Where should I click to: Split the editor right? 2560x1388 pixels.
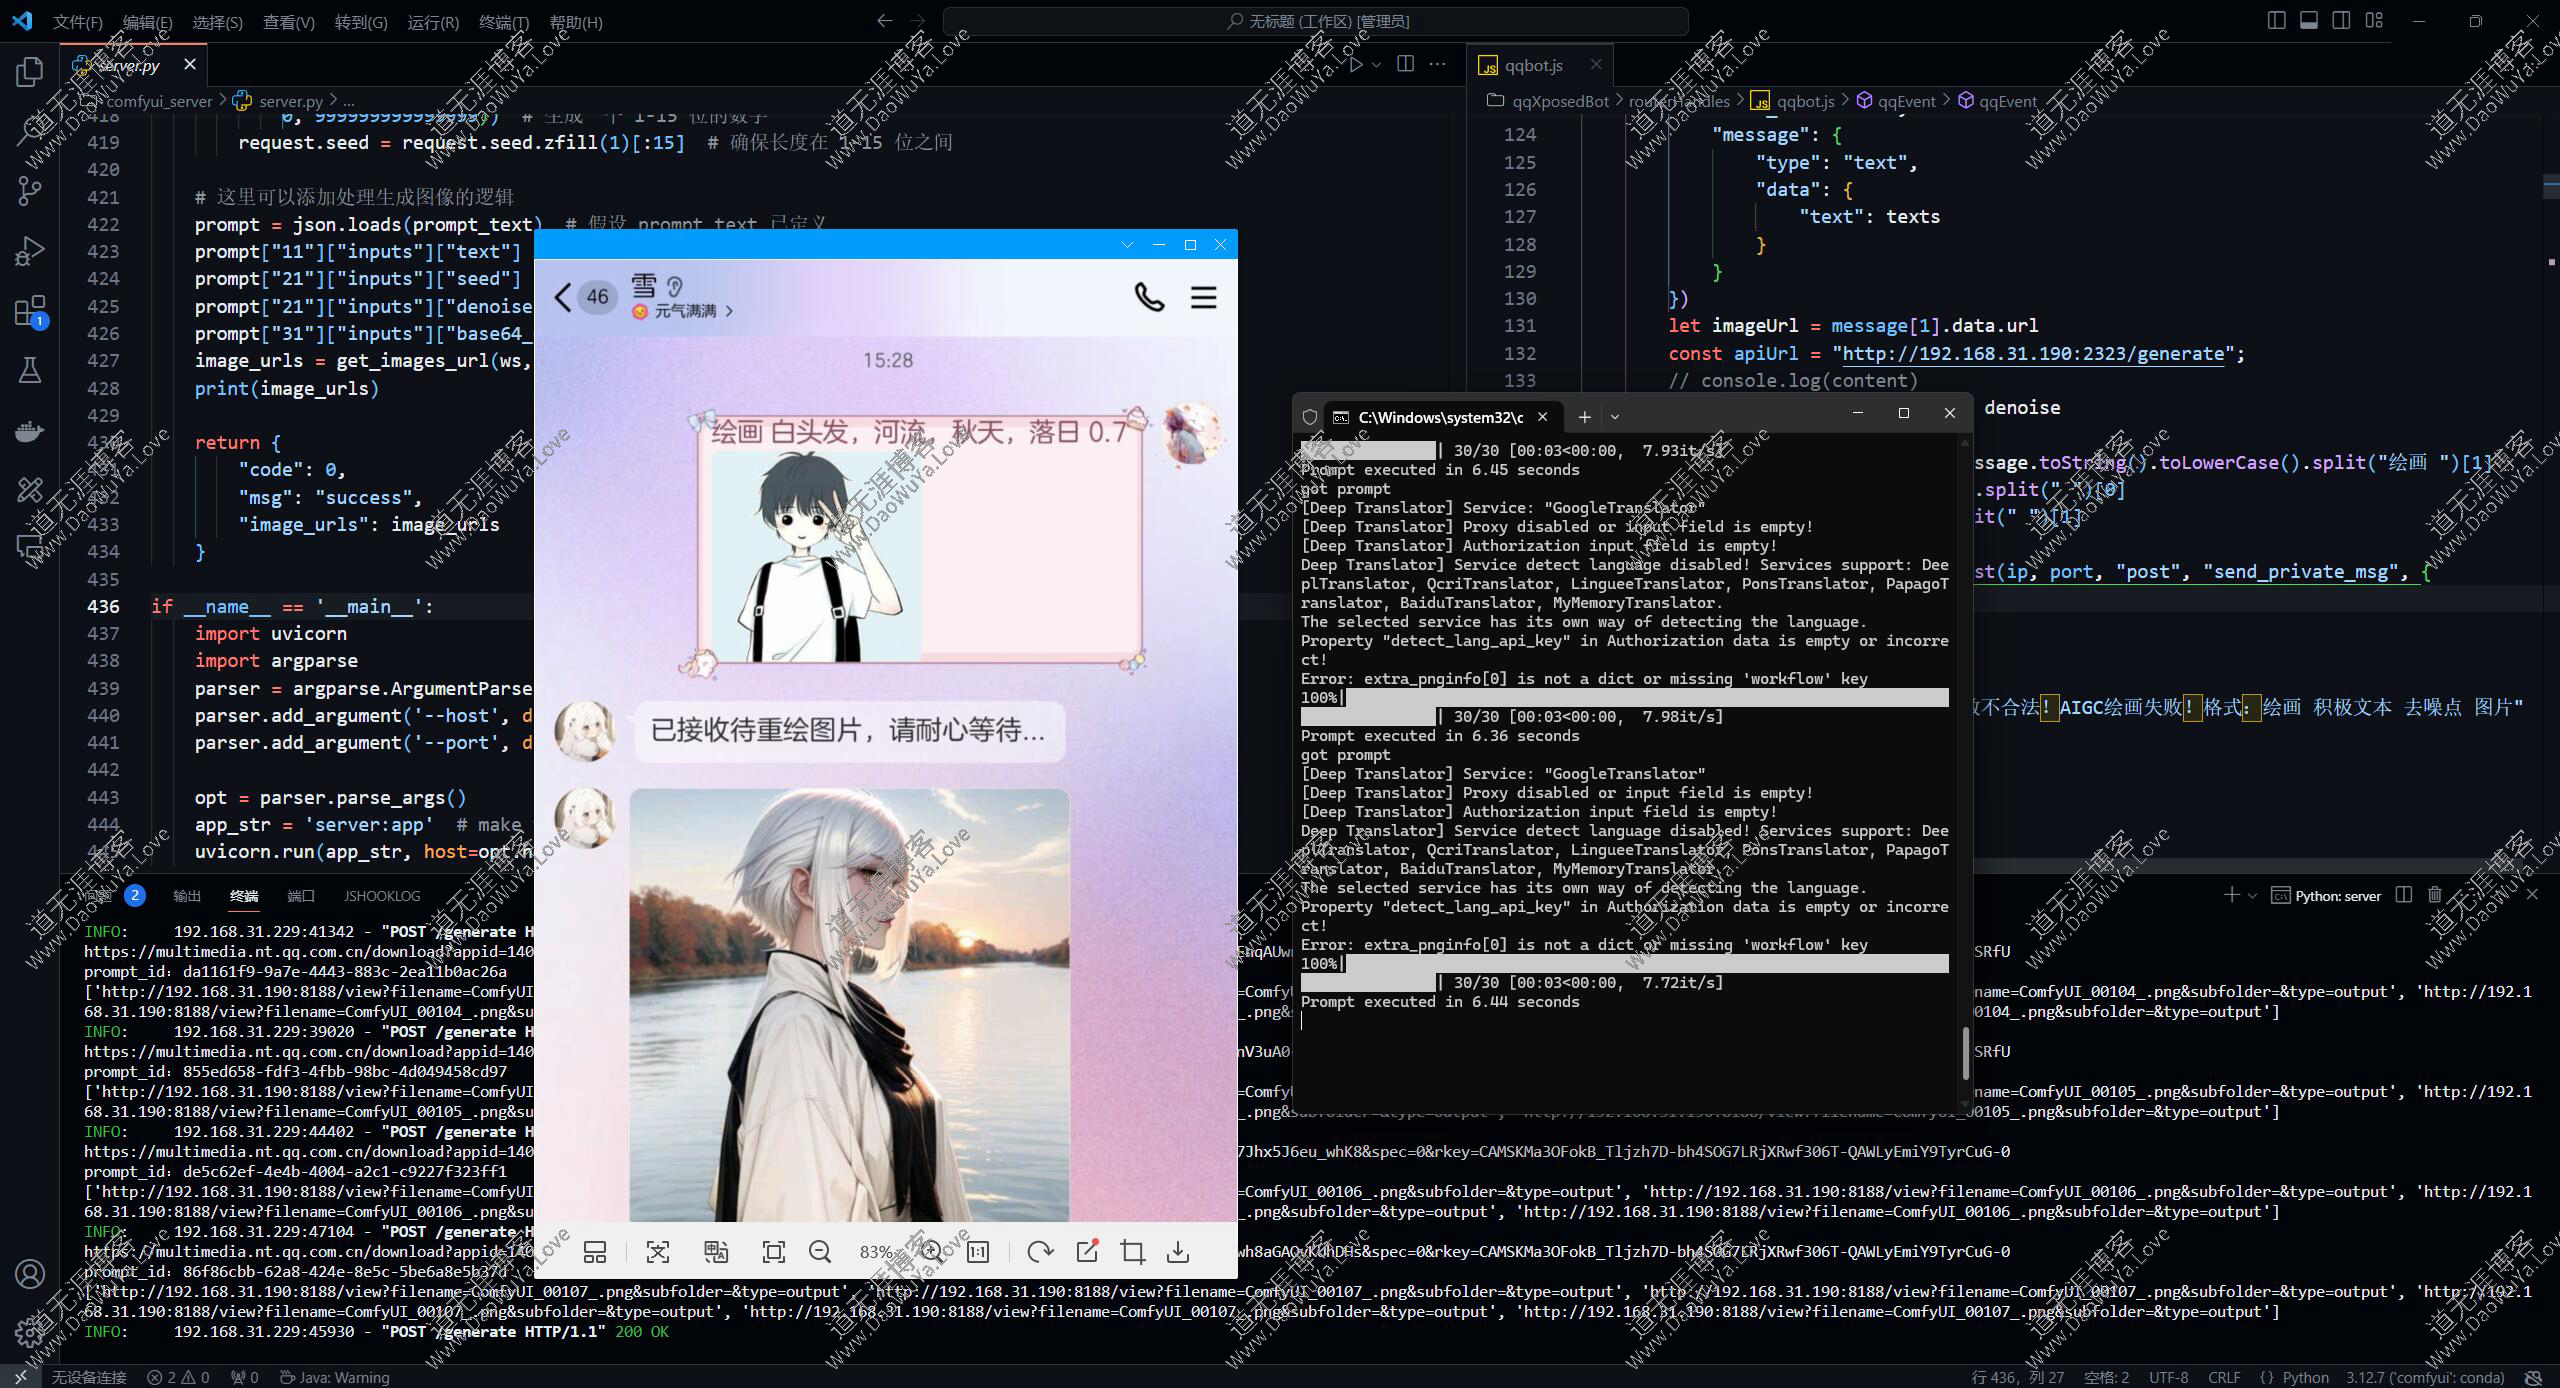(x=1405, y=64)
